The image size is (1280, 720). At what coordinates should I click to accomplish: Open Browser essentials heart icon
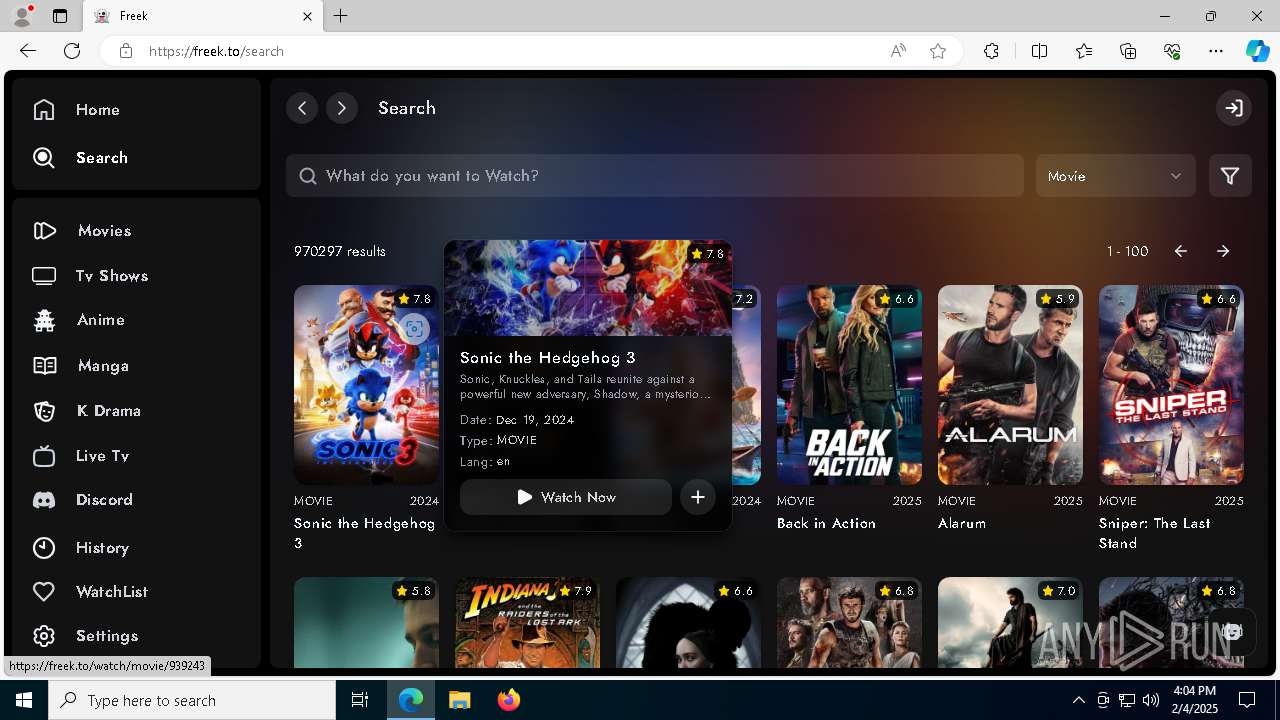pyautogui.click(x=1172, y=51)
